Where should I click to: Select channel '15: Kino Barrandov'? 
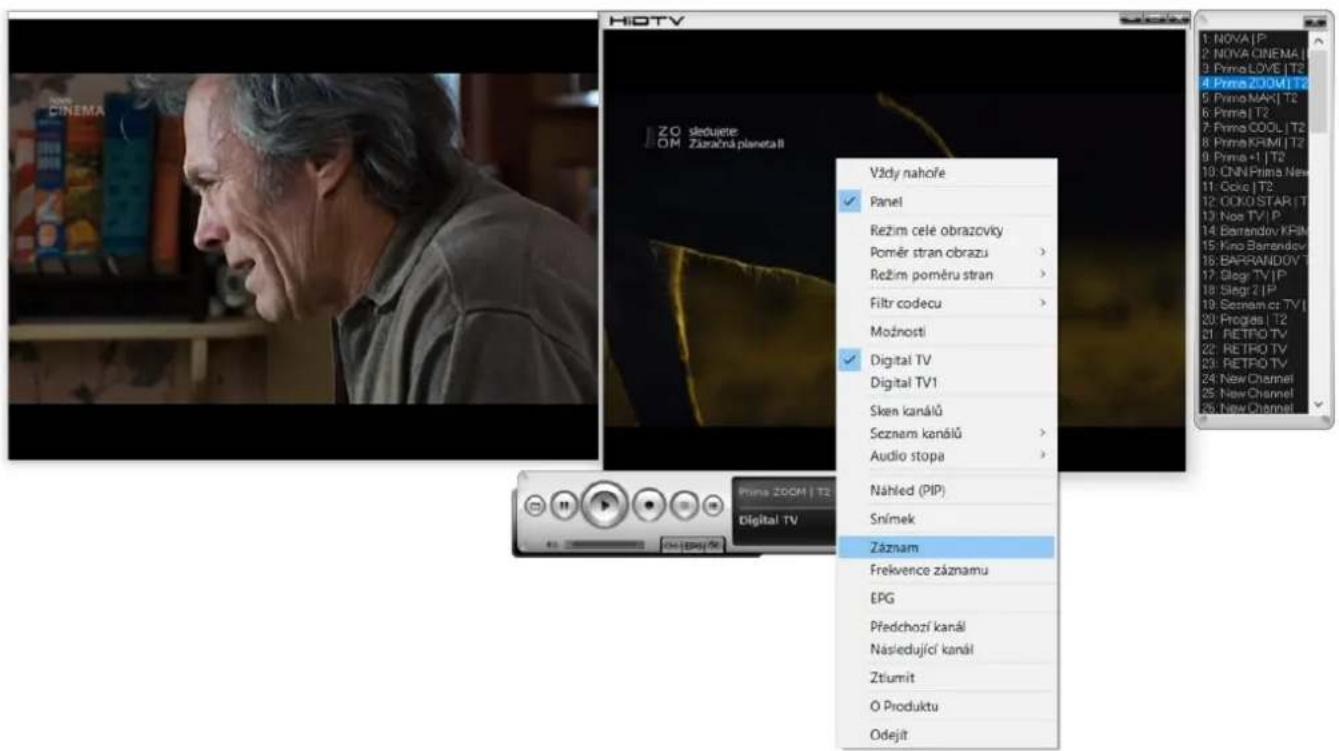pos(1255,245)
